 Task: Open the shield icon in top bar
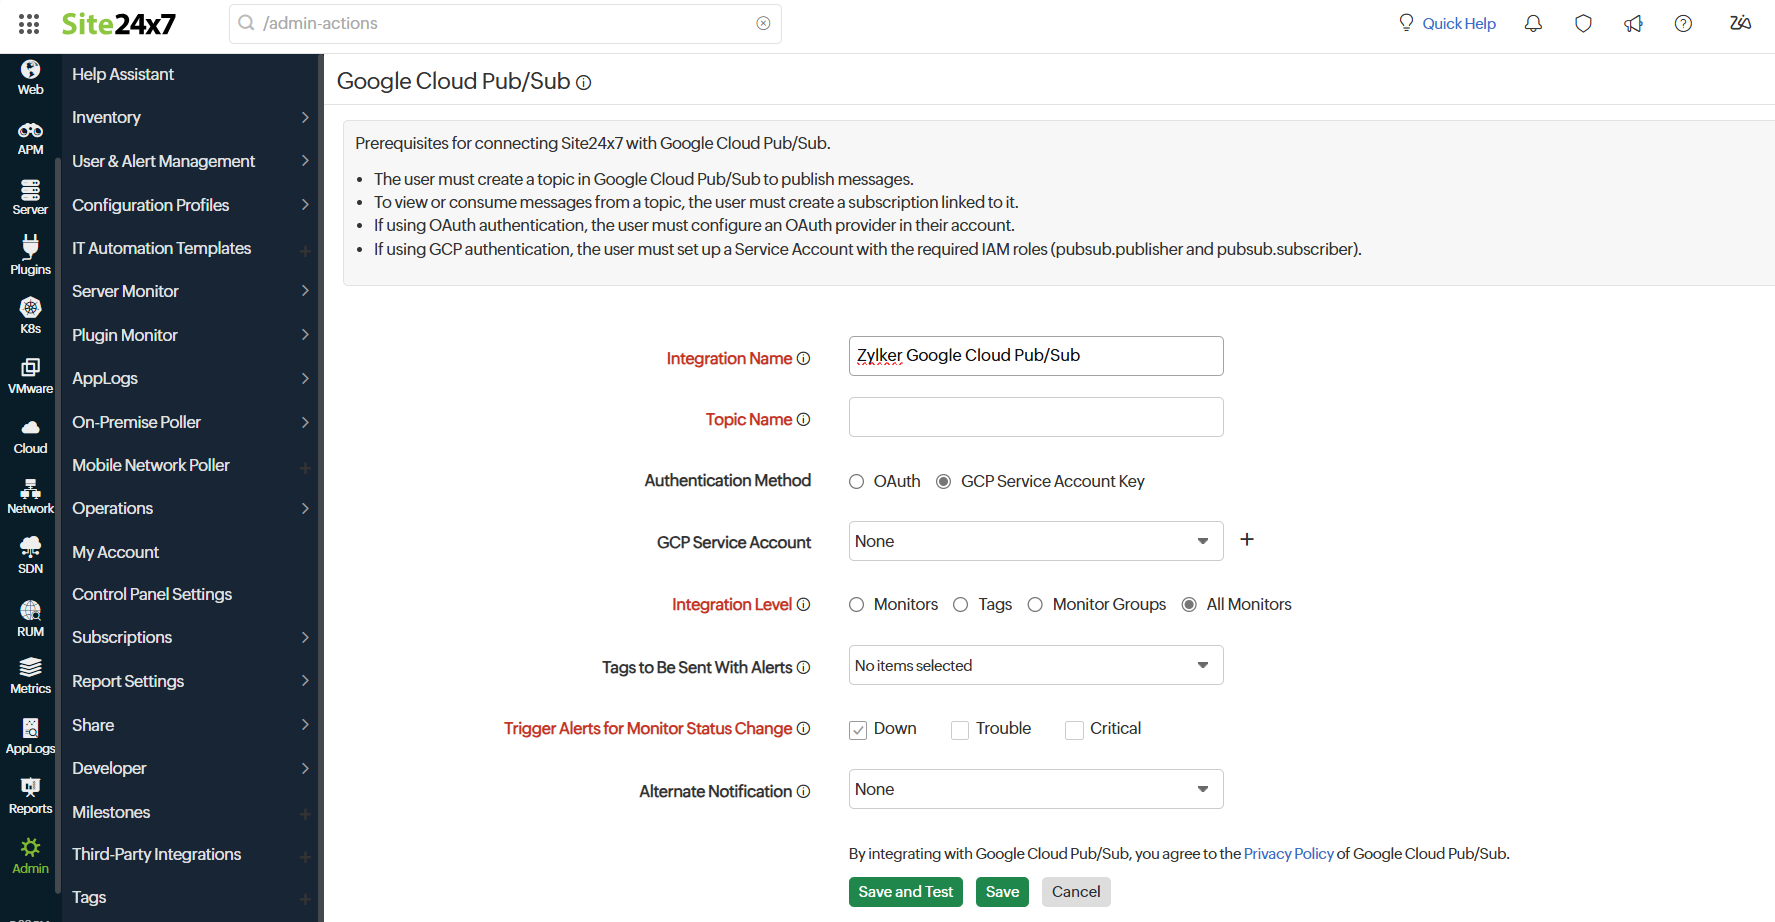(x=1582, y=24)
